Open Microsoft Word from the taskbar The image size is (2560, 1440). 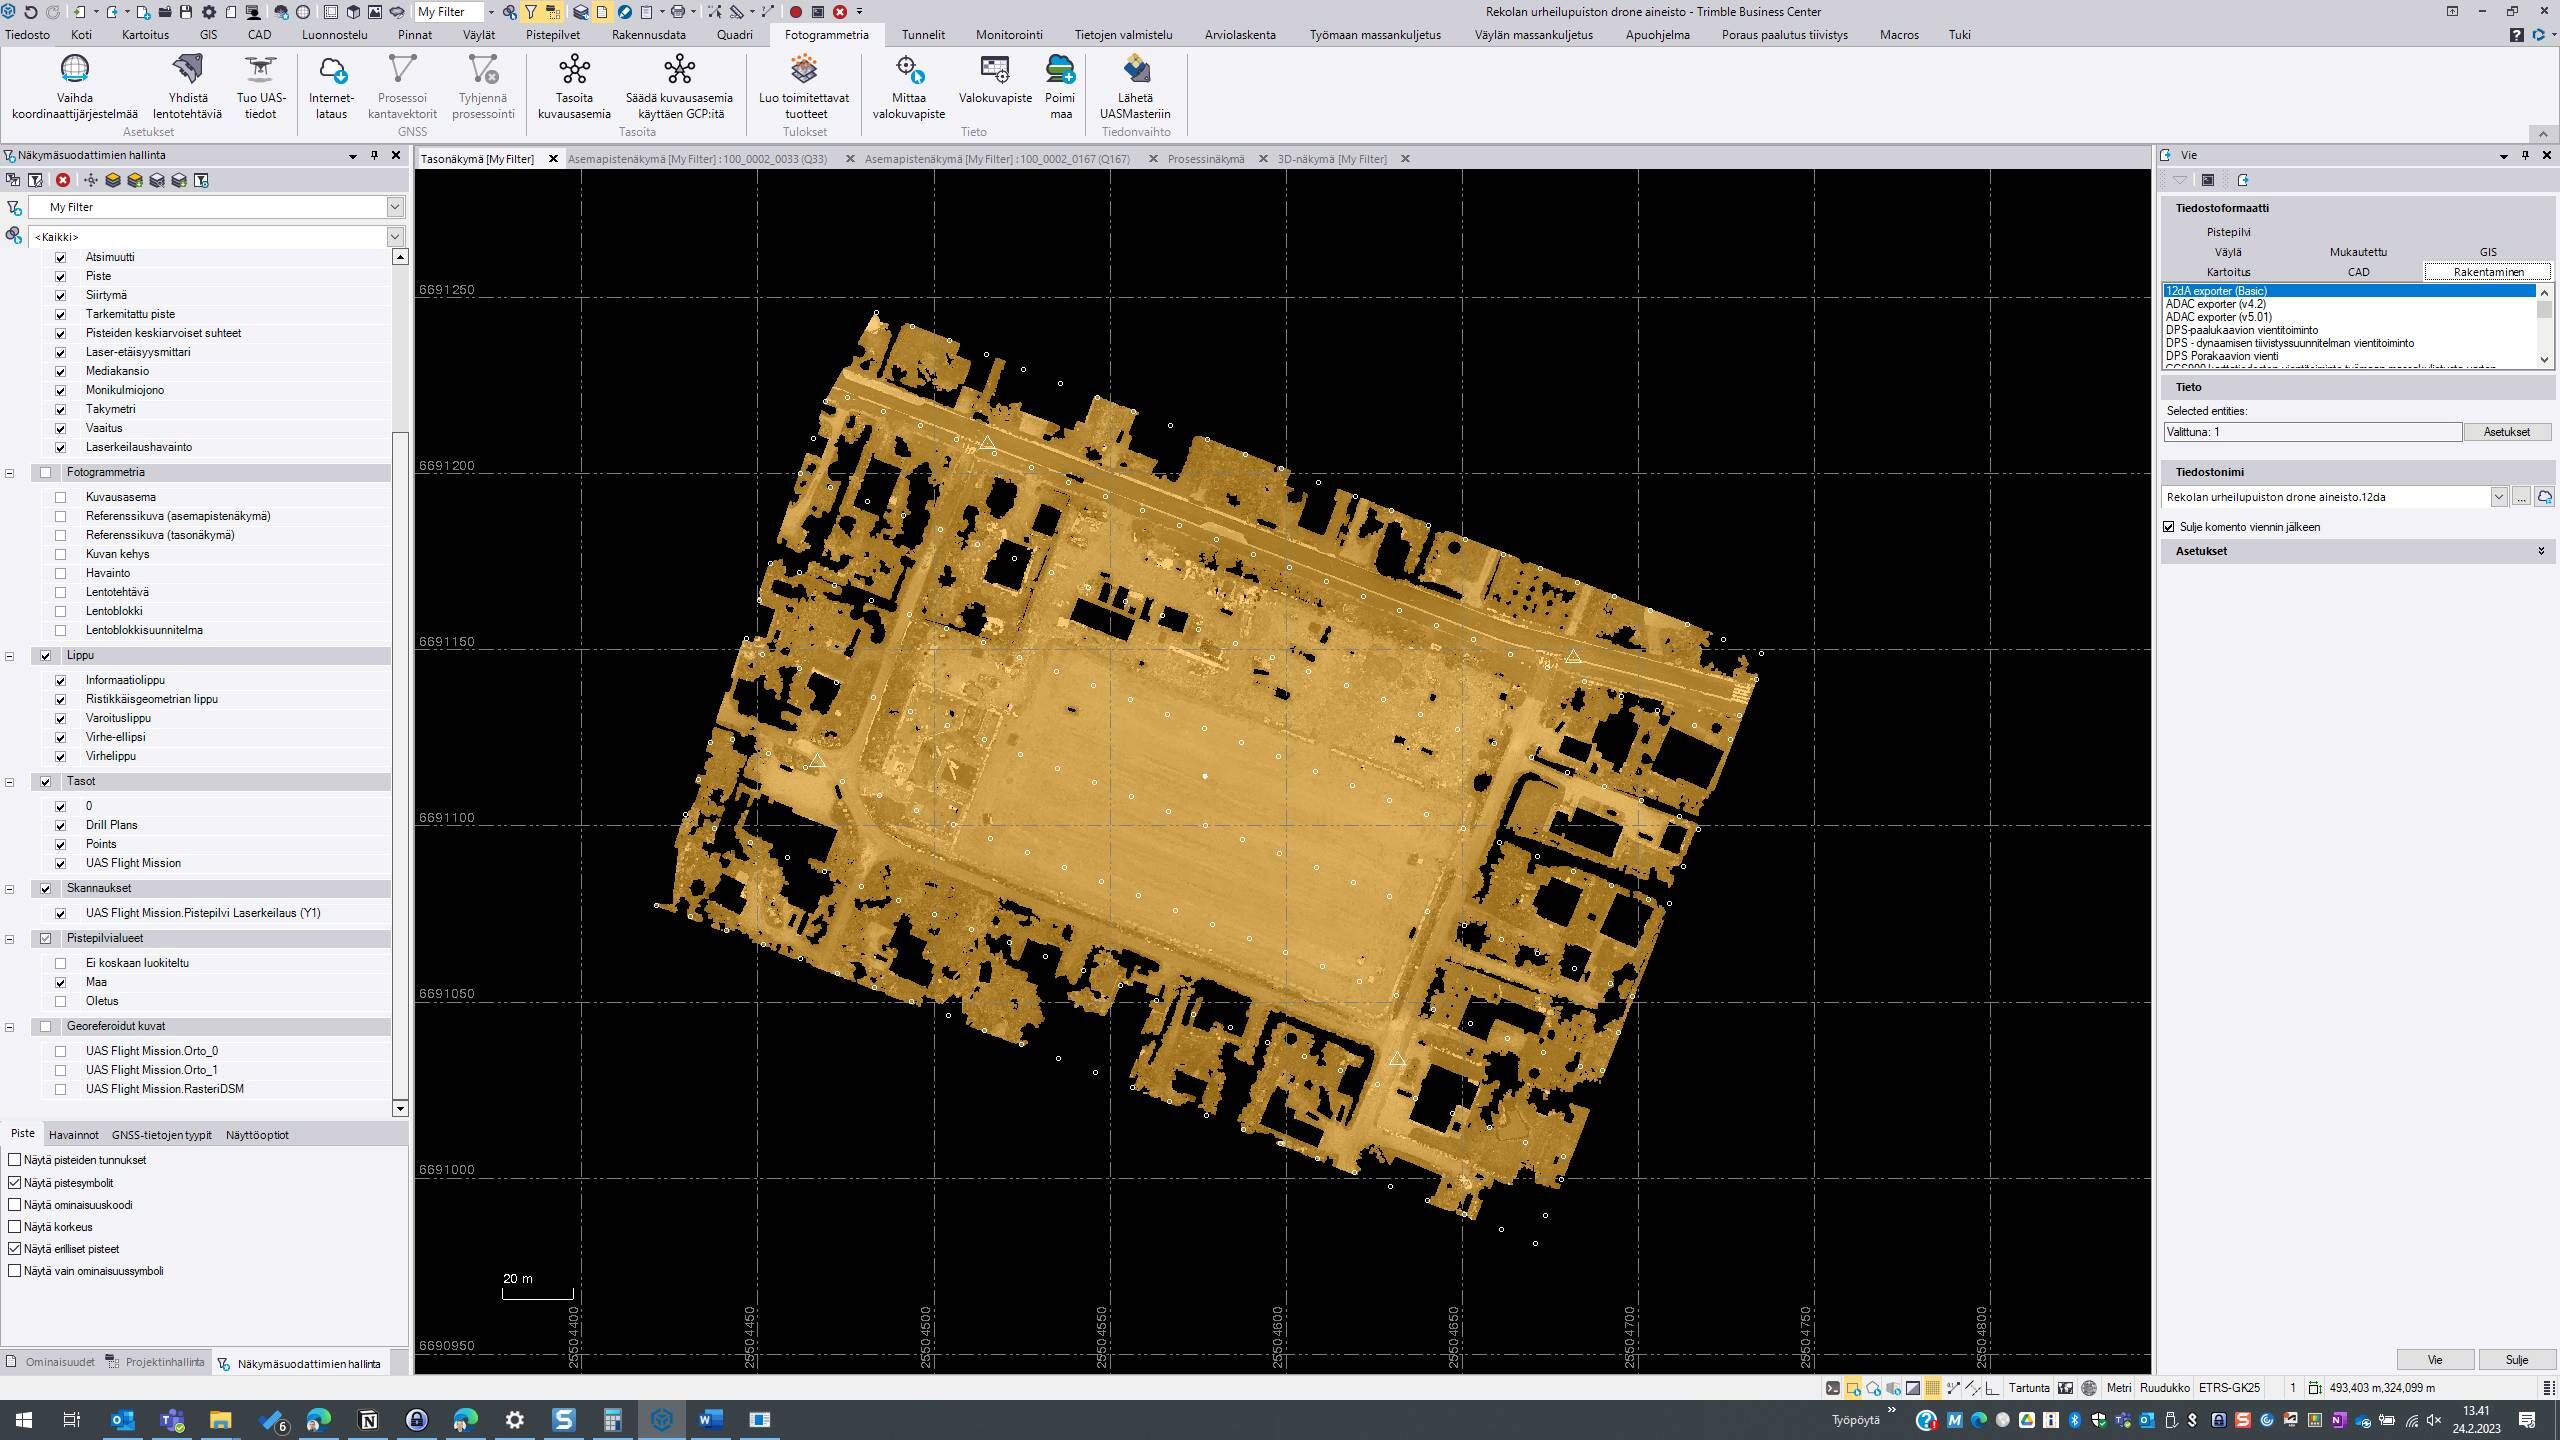tap(711, 1420)
